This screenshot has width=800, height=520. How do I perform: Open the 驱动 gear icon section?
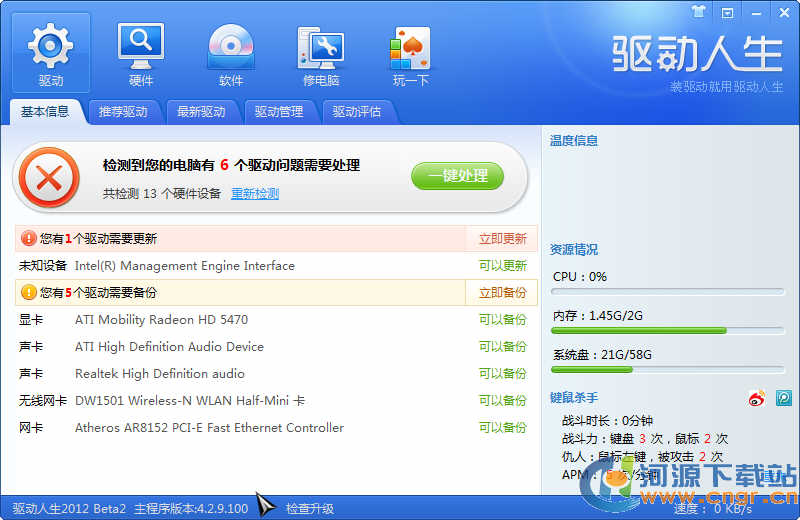pyautogui.click(x=51, y=52)
